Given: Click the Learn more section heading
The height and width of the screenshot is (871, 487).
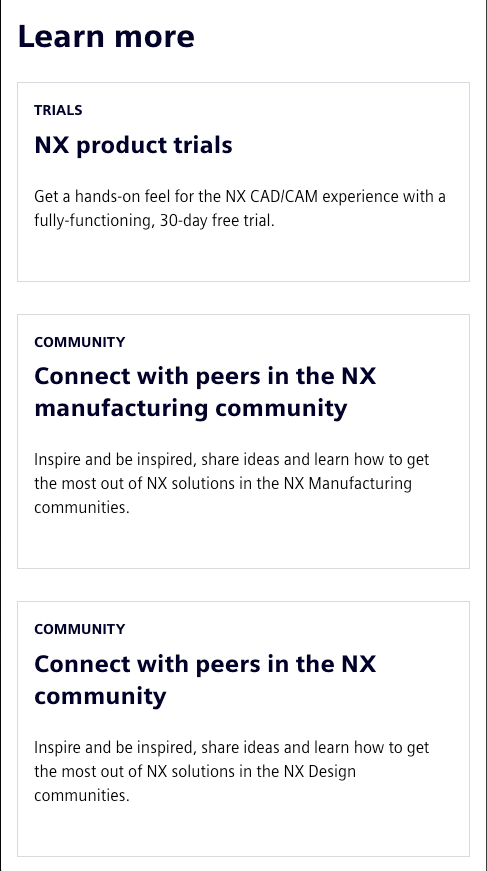Looking at the screenshot, I should click(x=106, y=37).
